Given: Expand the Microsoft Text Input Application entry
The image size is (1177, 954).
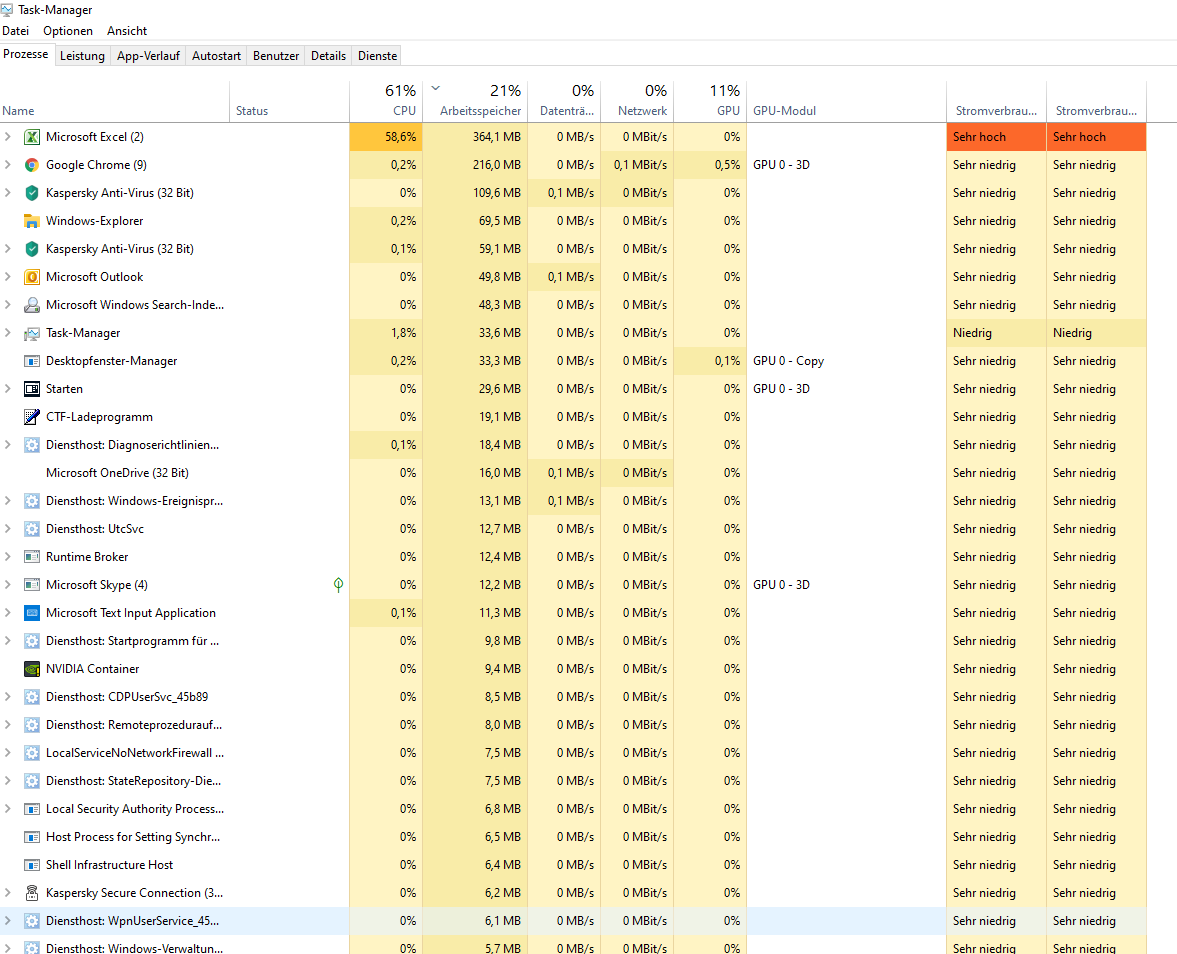Looking at the screenshot, I should (x=8, y=612).
